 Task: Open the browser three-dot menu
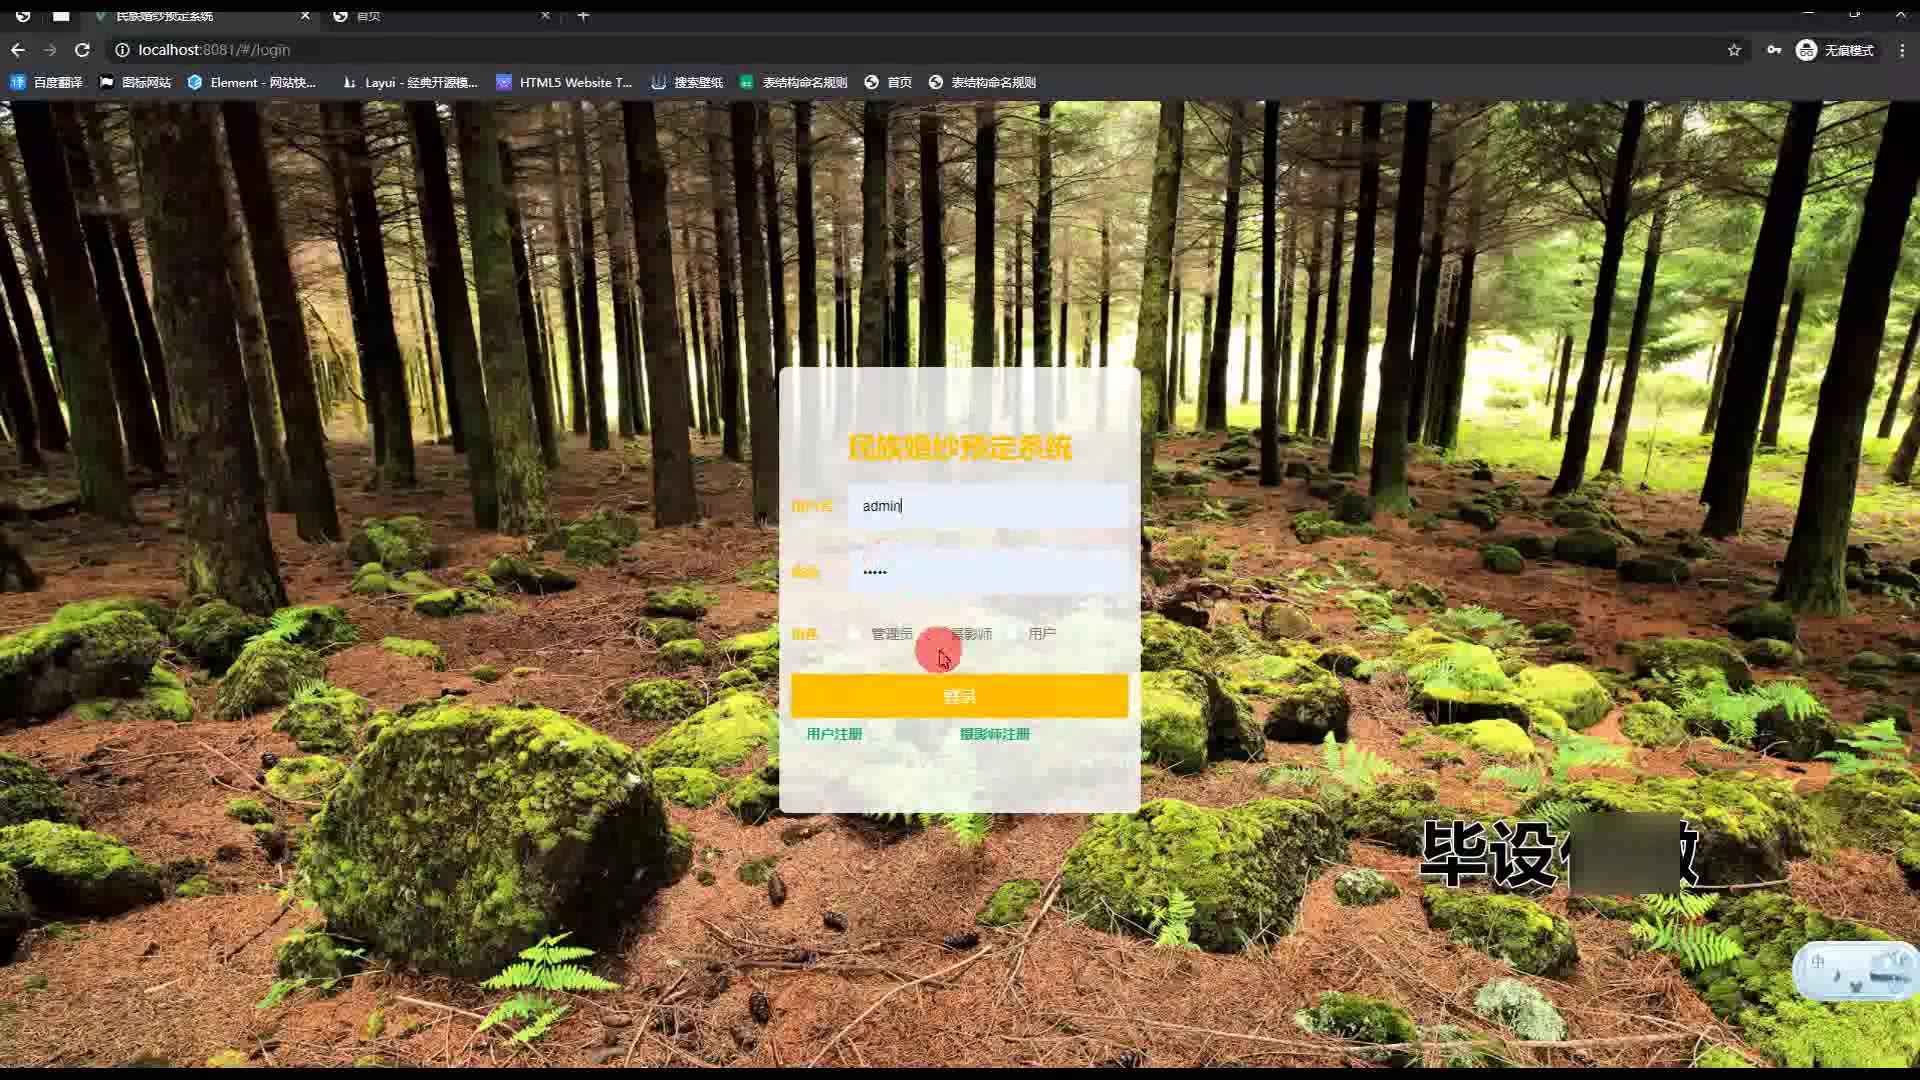pyautogui.click(x=1902, y=50)
